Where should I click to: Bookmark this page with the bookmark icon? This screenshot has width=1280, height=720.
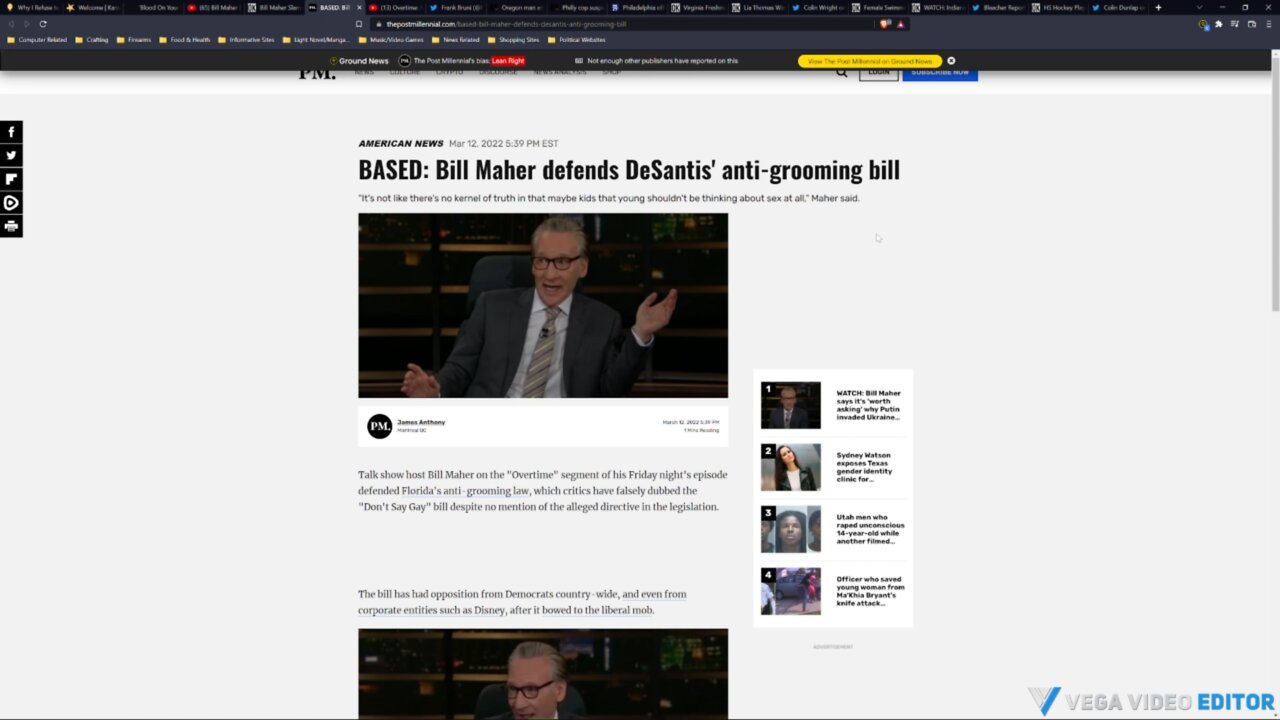pyautogui.click(x=359, y=24)
